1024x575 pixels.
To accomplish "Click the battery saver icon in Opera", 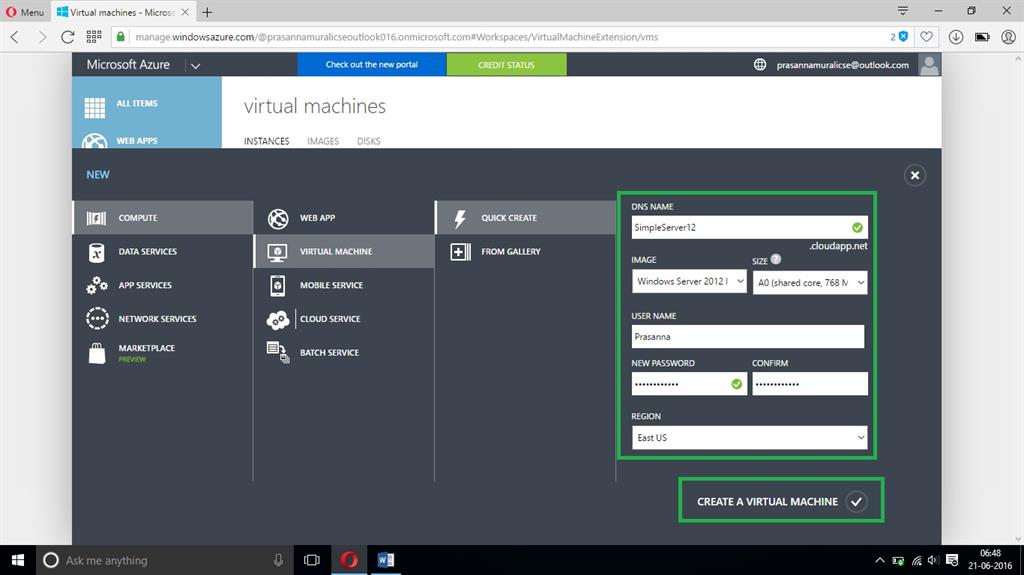I will coord(982,37).
